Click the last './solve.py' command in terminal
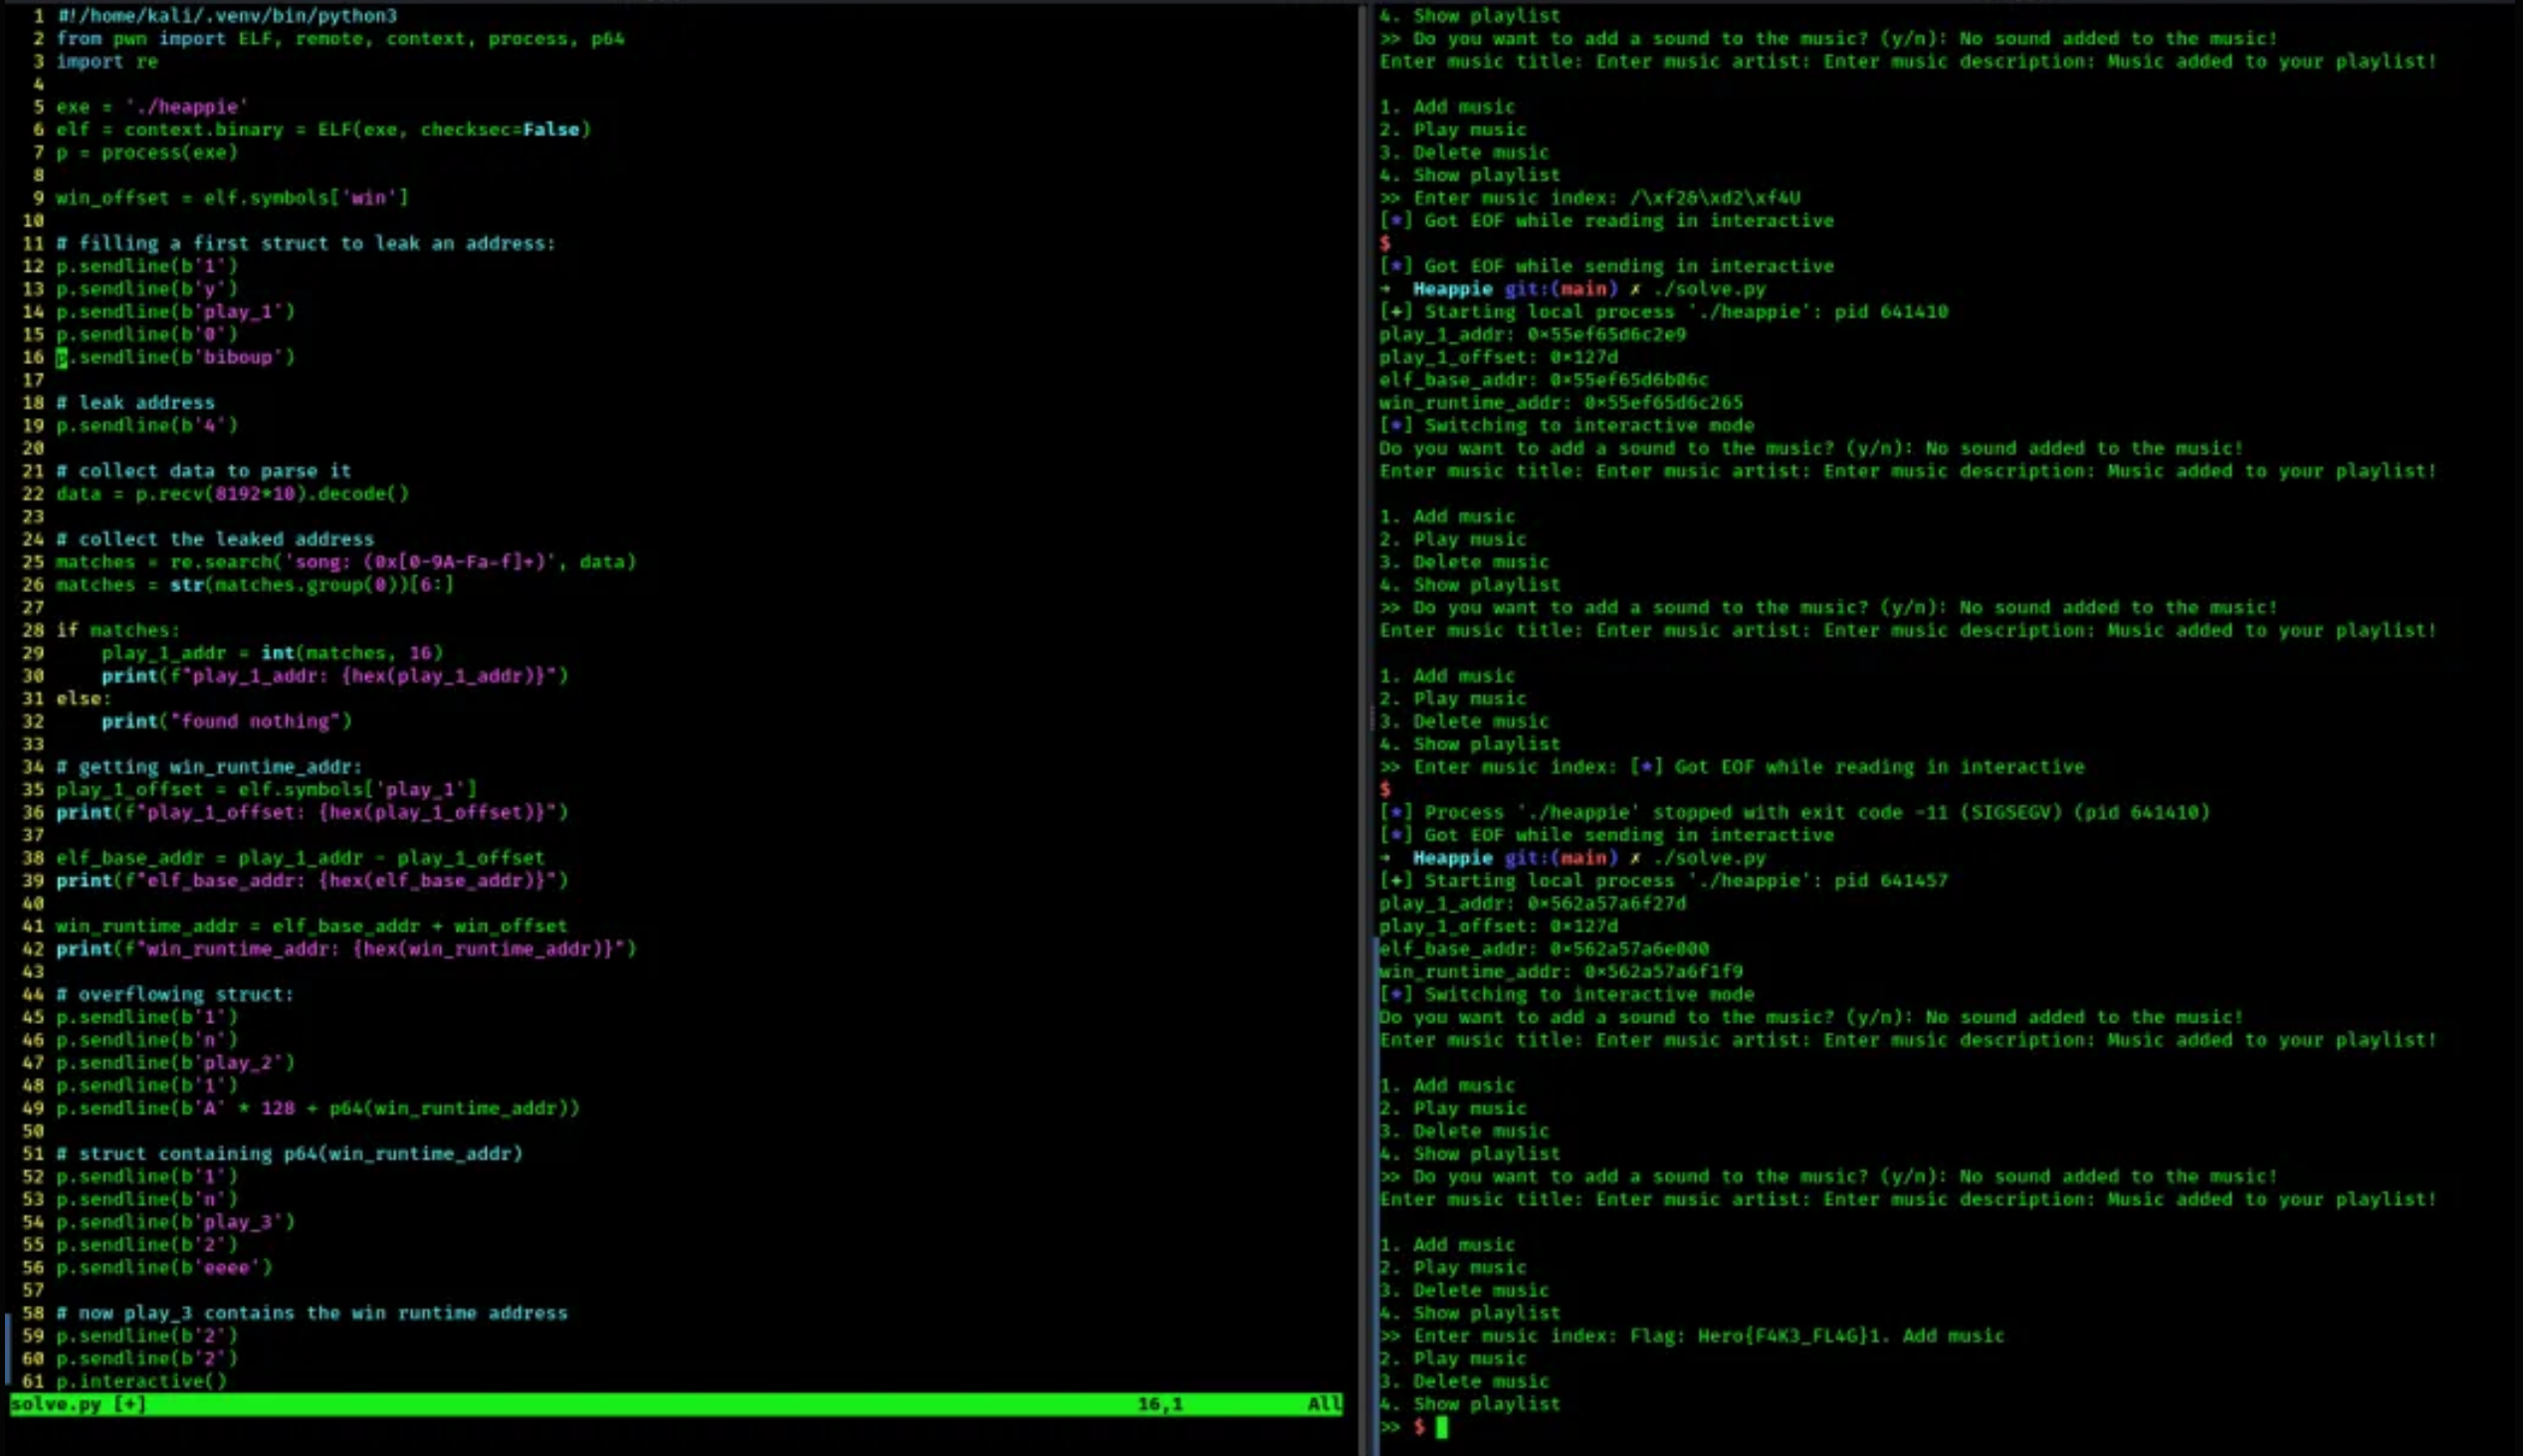Image resolution: width=2523 pixels, height=1456 pixels. coord(1709,858)
